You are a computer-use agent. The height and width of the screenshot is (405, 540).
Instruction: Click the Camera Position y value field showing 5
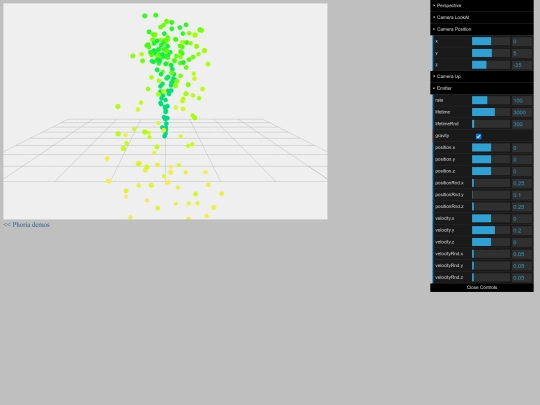pos(522,53)
